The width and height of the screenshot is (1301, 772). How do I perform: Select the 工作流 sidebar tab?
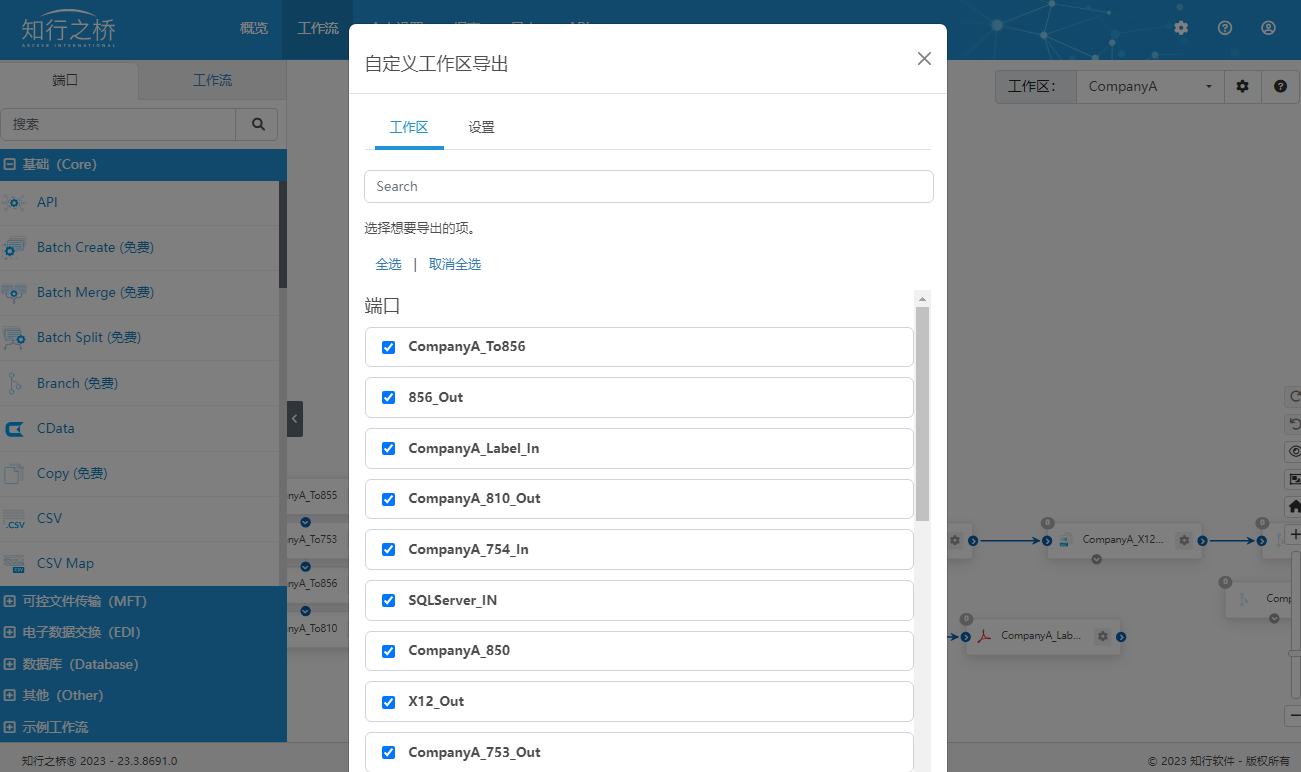click(212, 80)
